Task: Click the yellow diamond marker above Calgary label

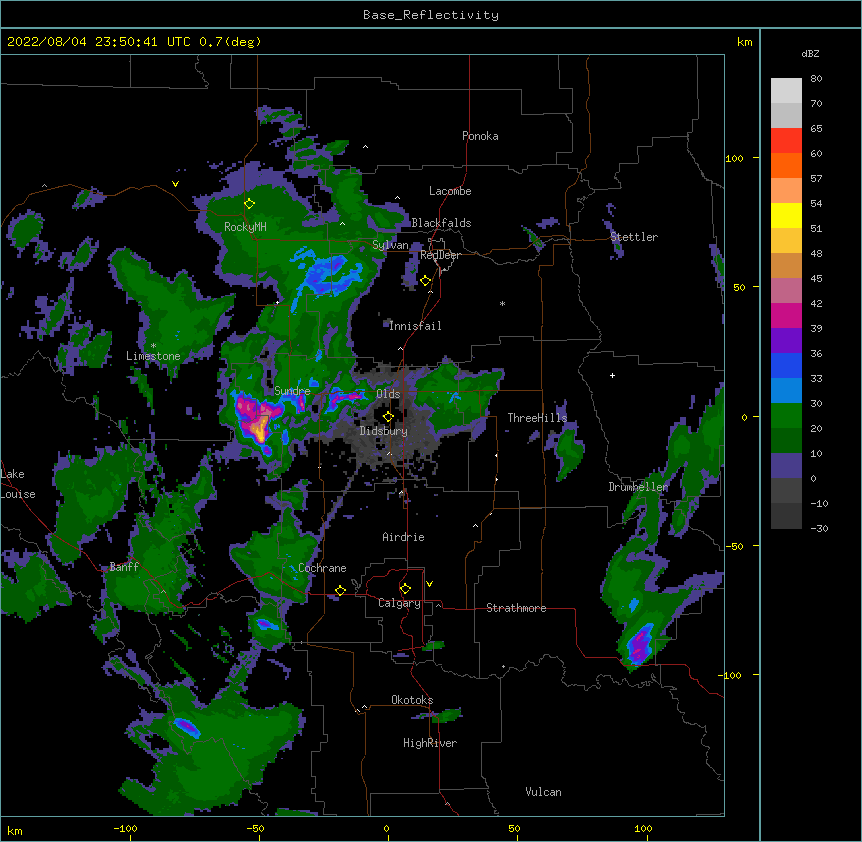Action: [405, 589]
